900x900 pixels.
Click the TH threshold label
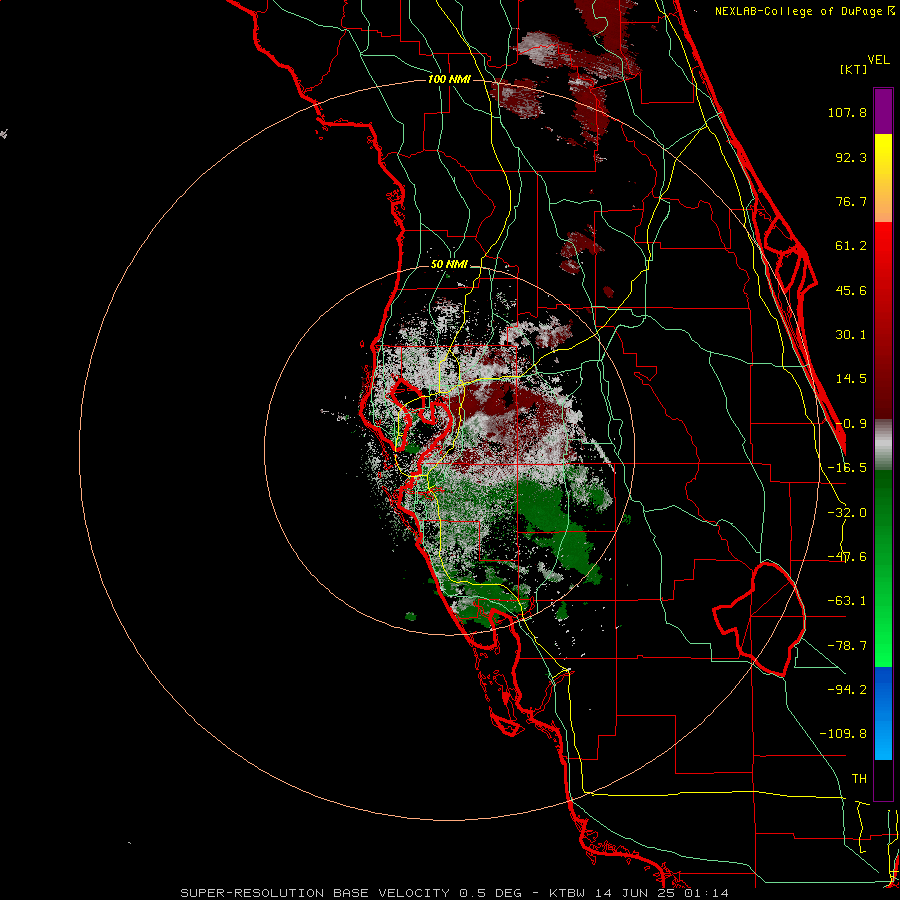click(x=859, y=779)
